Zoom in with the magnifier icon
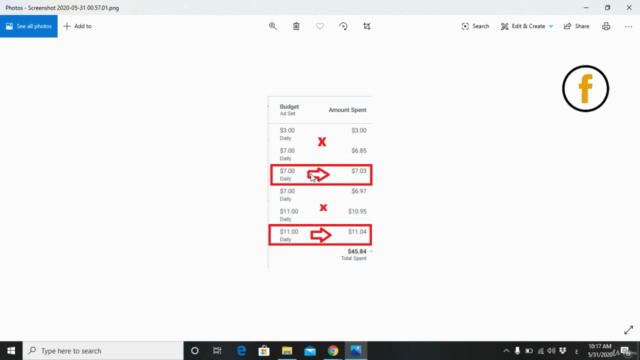Viewport: 640px width, 360px height. (273, 26)
